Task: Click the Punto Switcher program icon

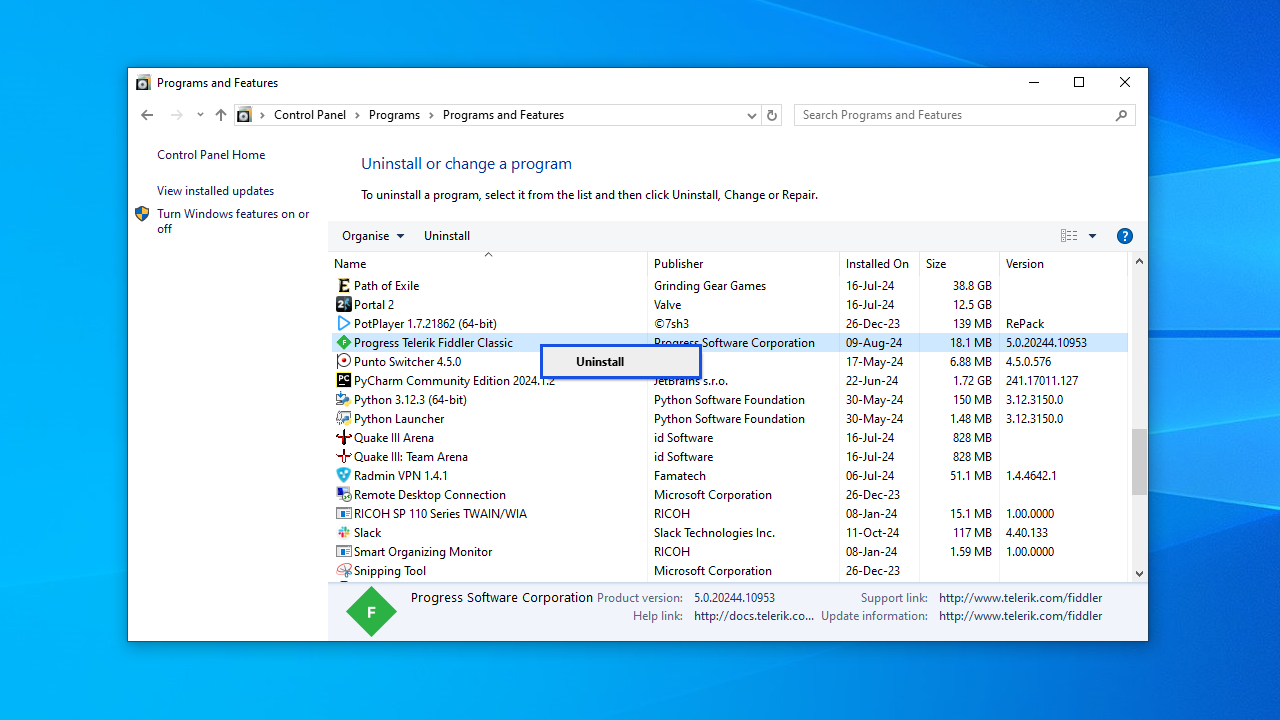Action: tap(344, 362)
